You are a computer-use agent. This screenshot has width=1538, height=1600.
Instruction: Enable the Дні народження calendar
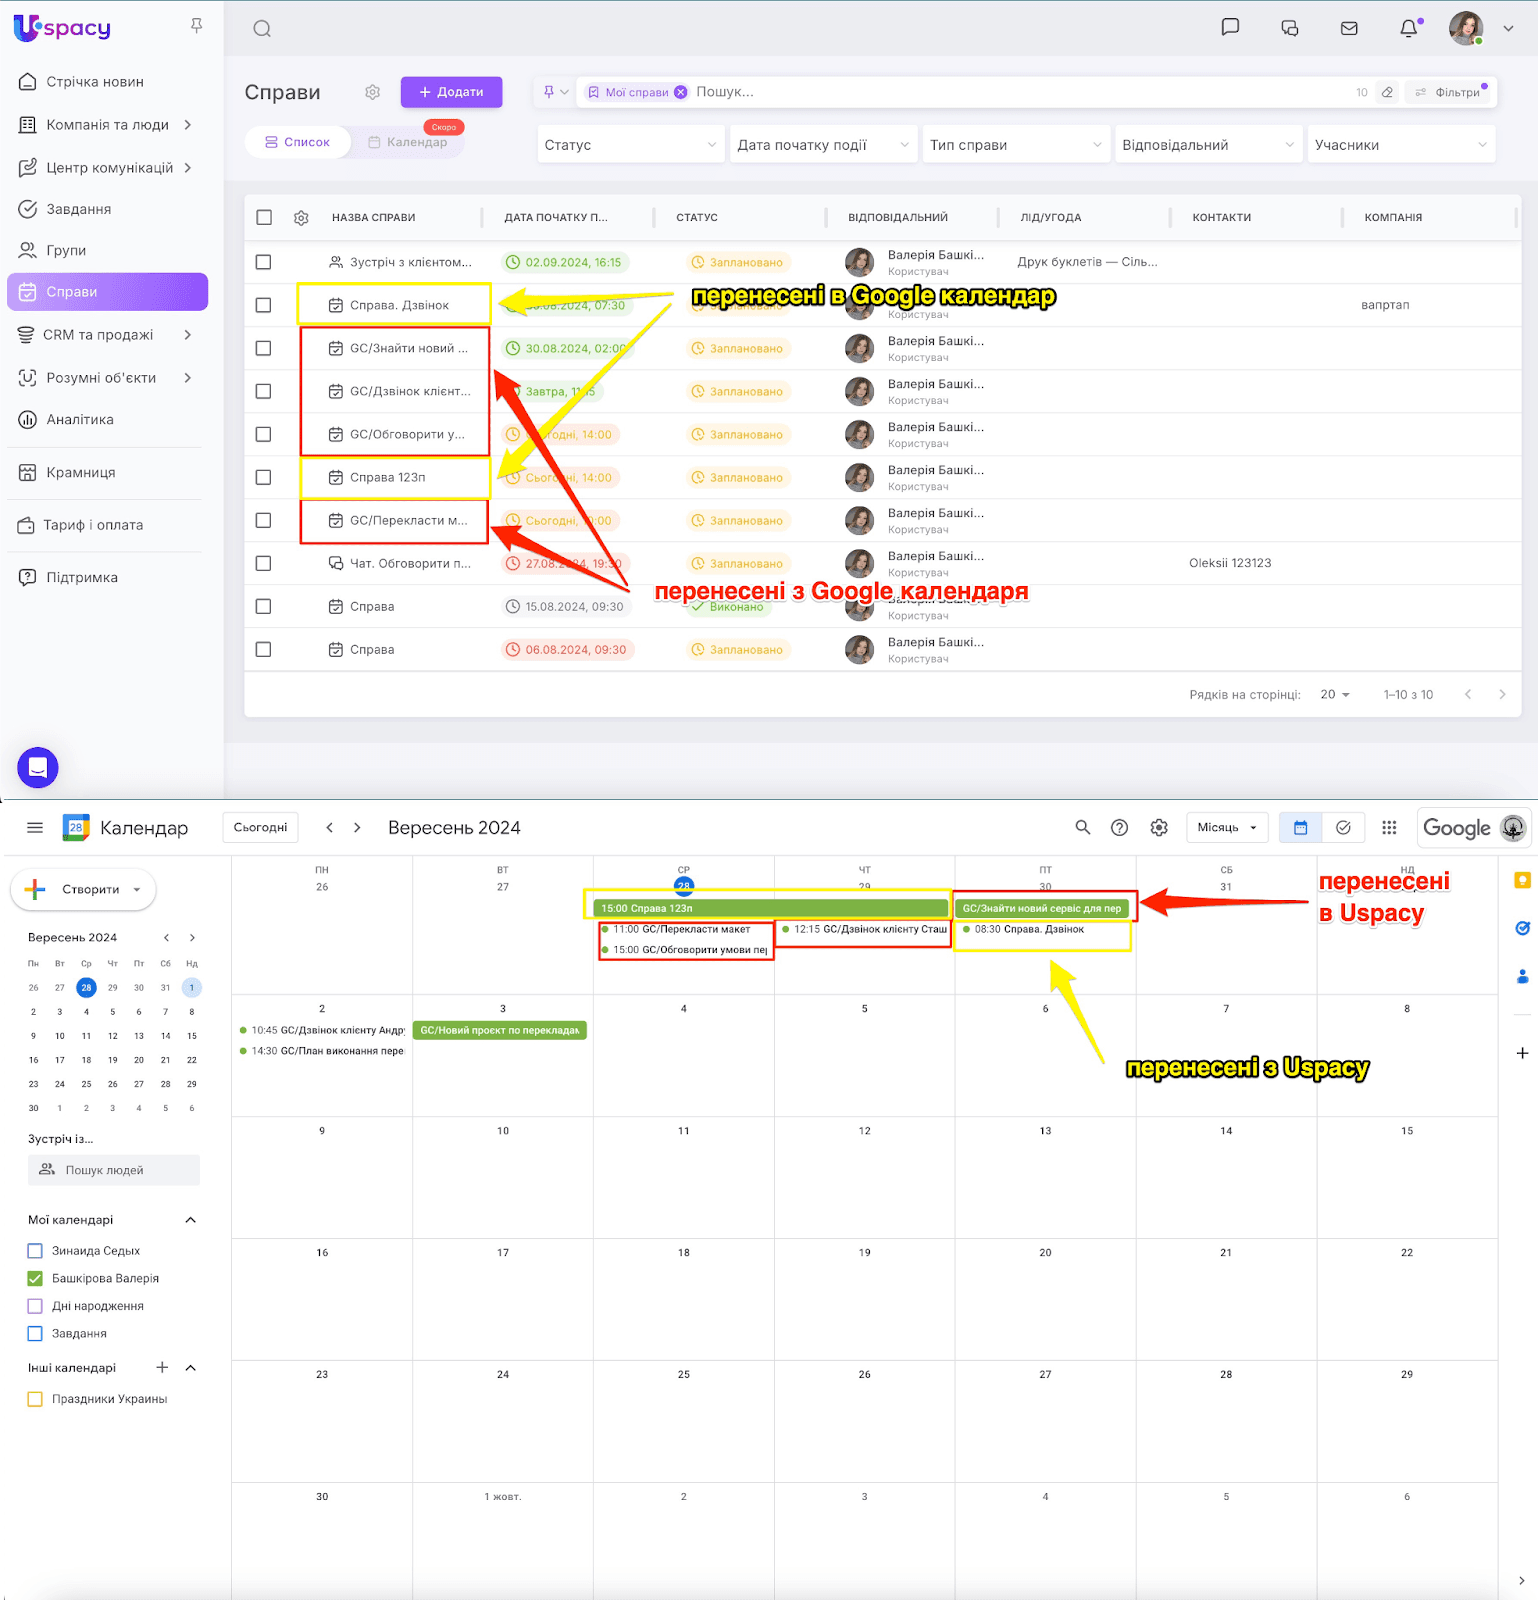point(35,1306)
